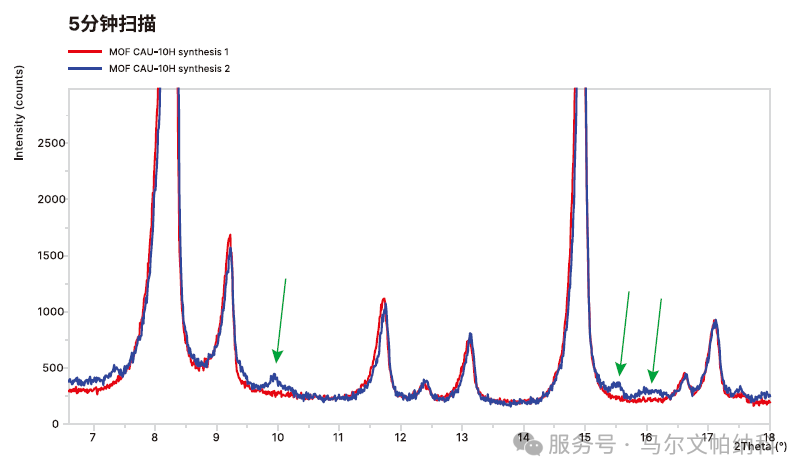Click the MOF CAU-10H synthesis 2 legend label
This screenshot has height=476, width=802.
(174, 68)
